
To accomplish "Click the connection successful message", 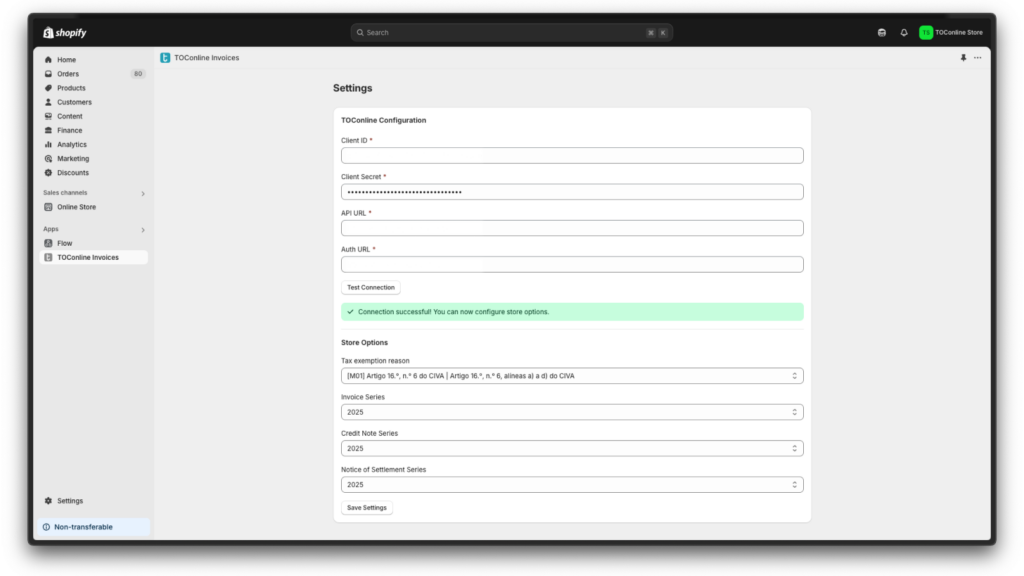I will pos(572,312).
